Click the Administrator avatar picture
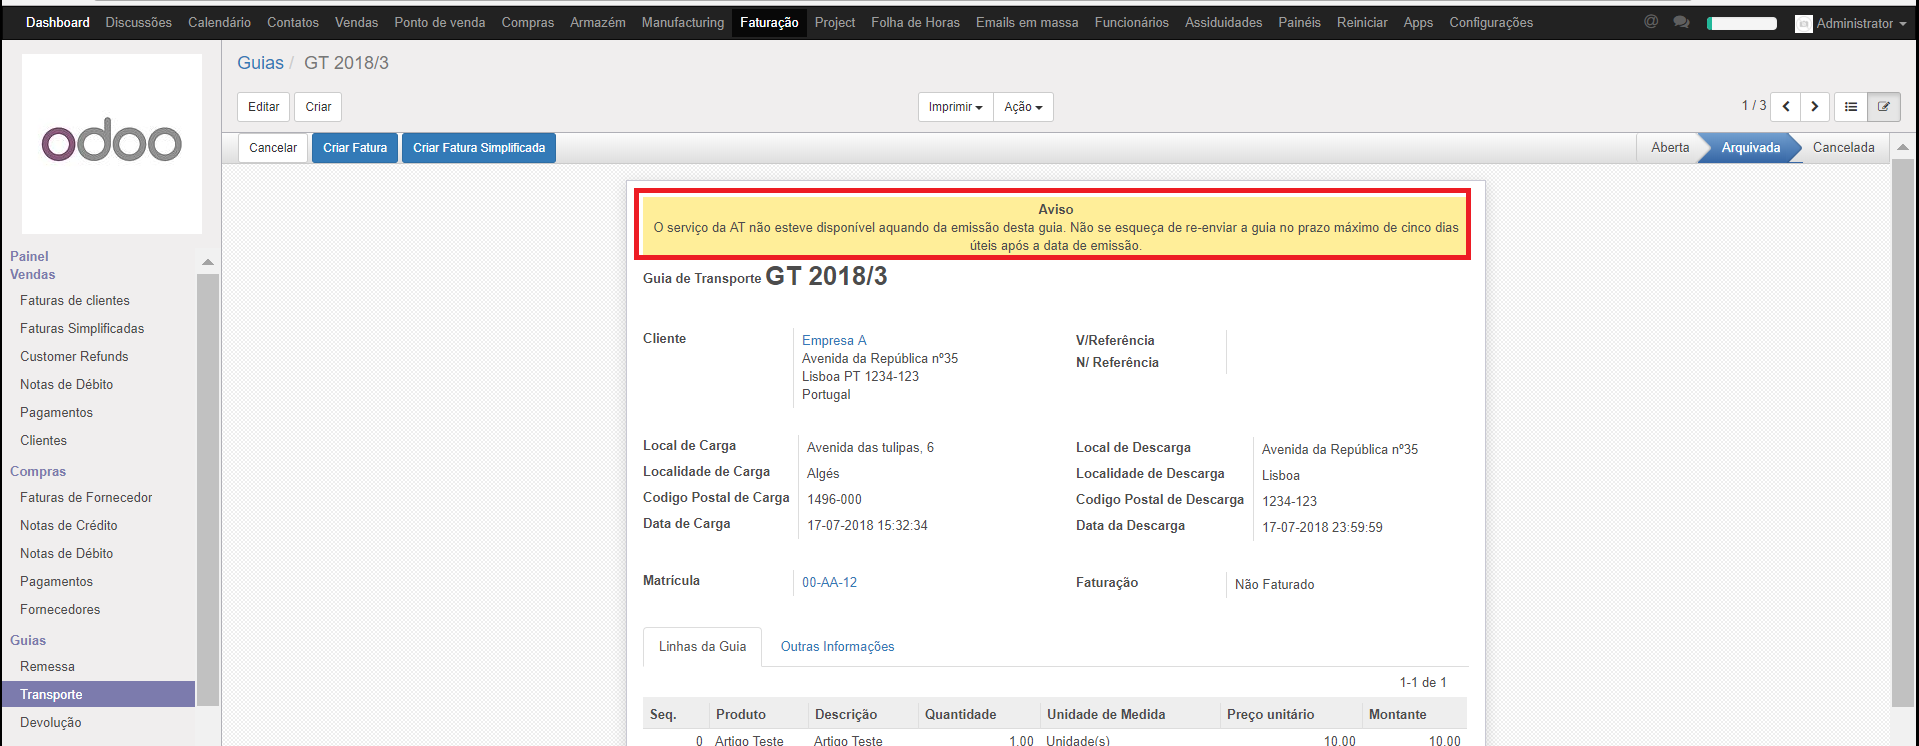The width and height of the screenshot is (1919, 746). pyautogui.click(x=1803, y=23)
